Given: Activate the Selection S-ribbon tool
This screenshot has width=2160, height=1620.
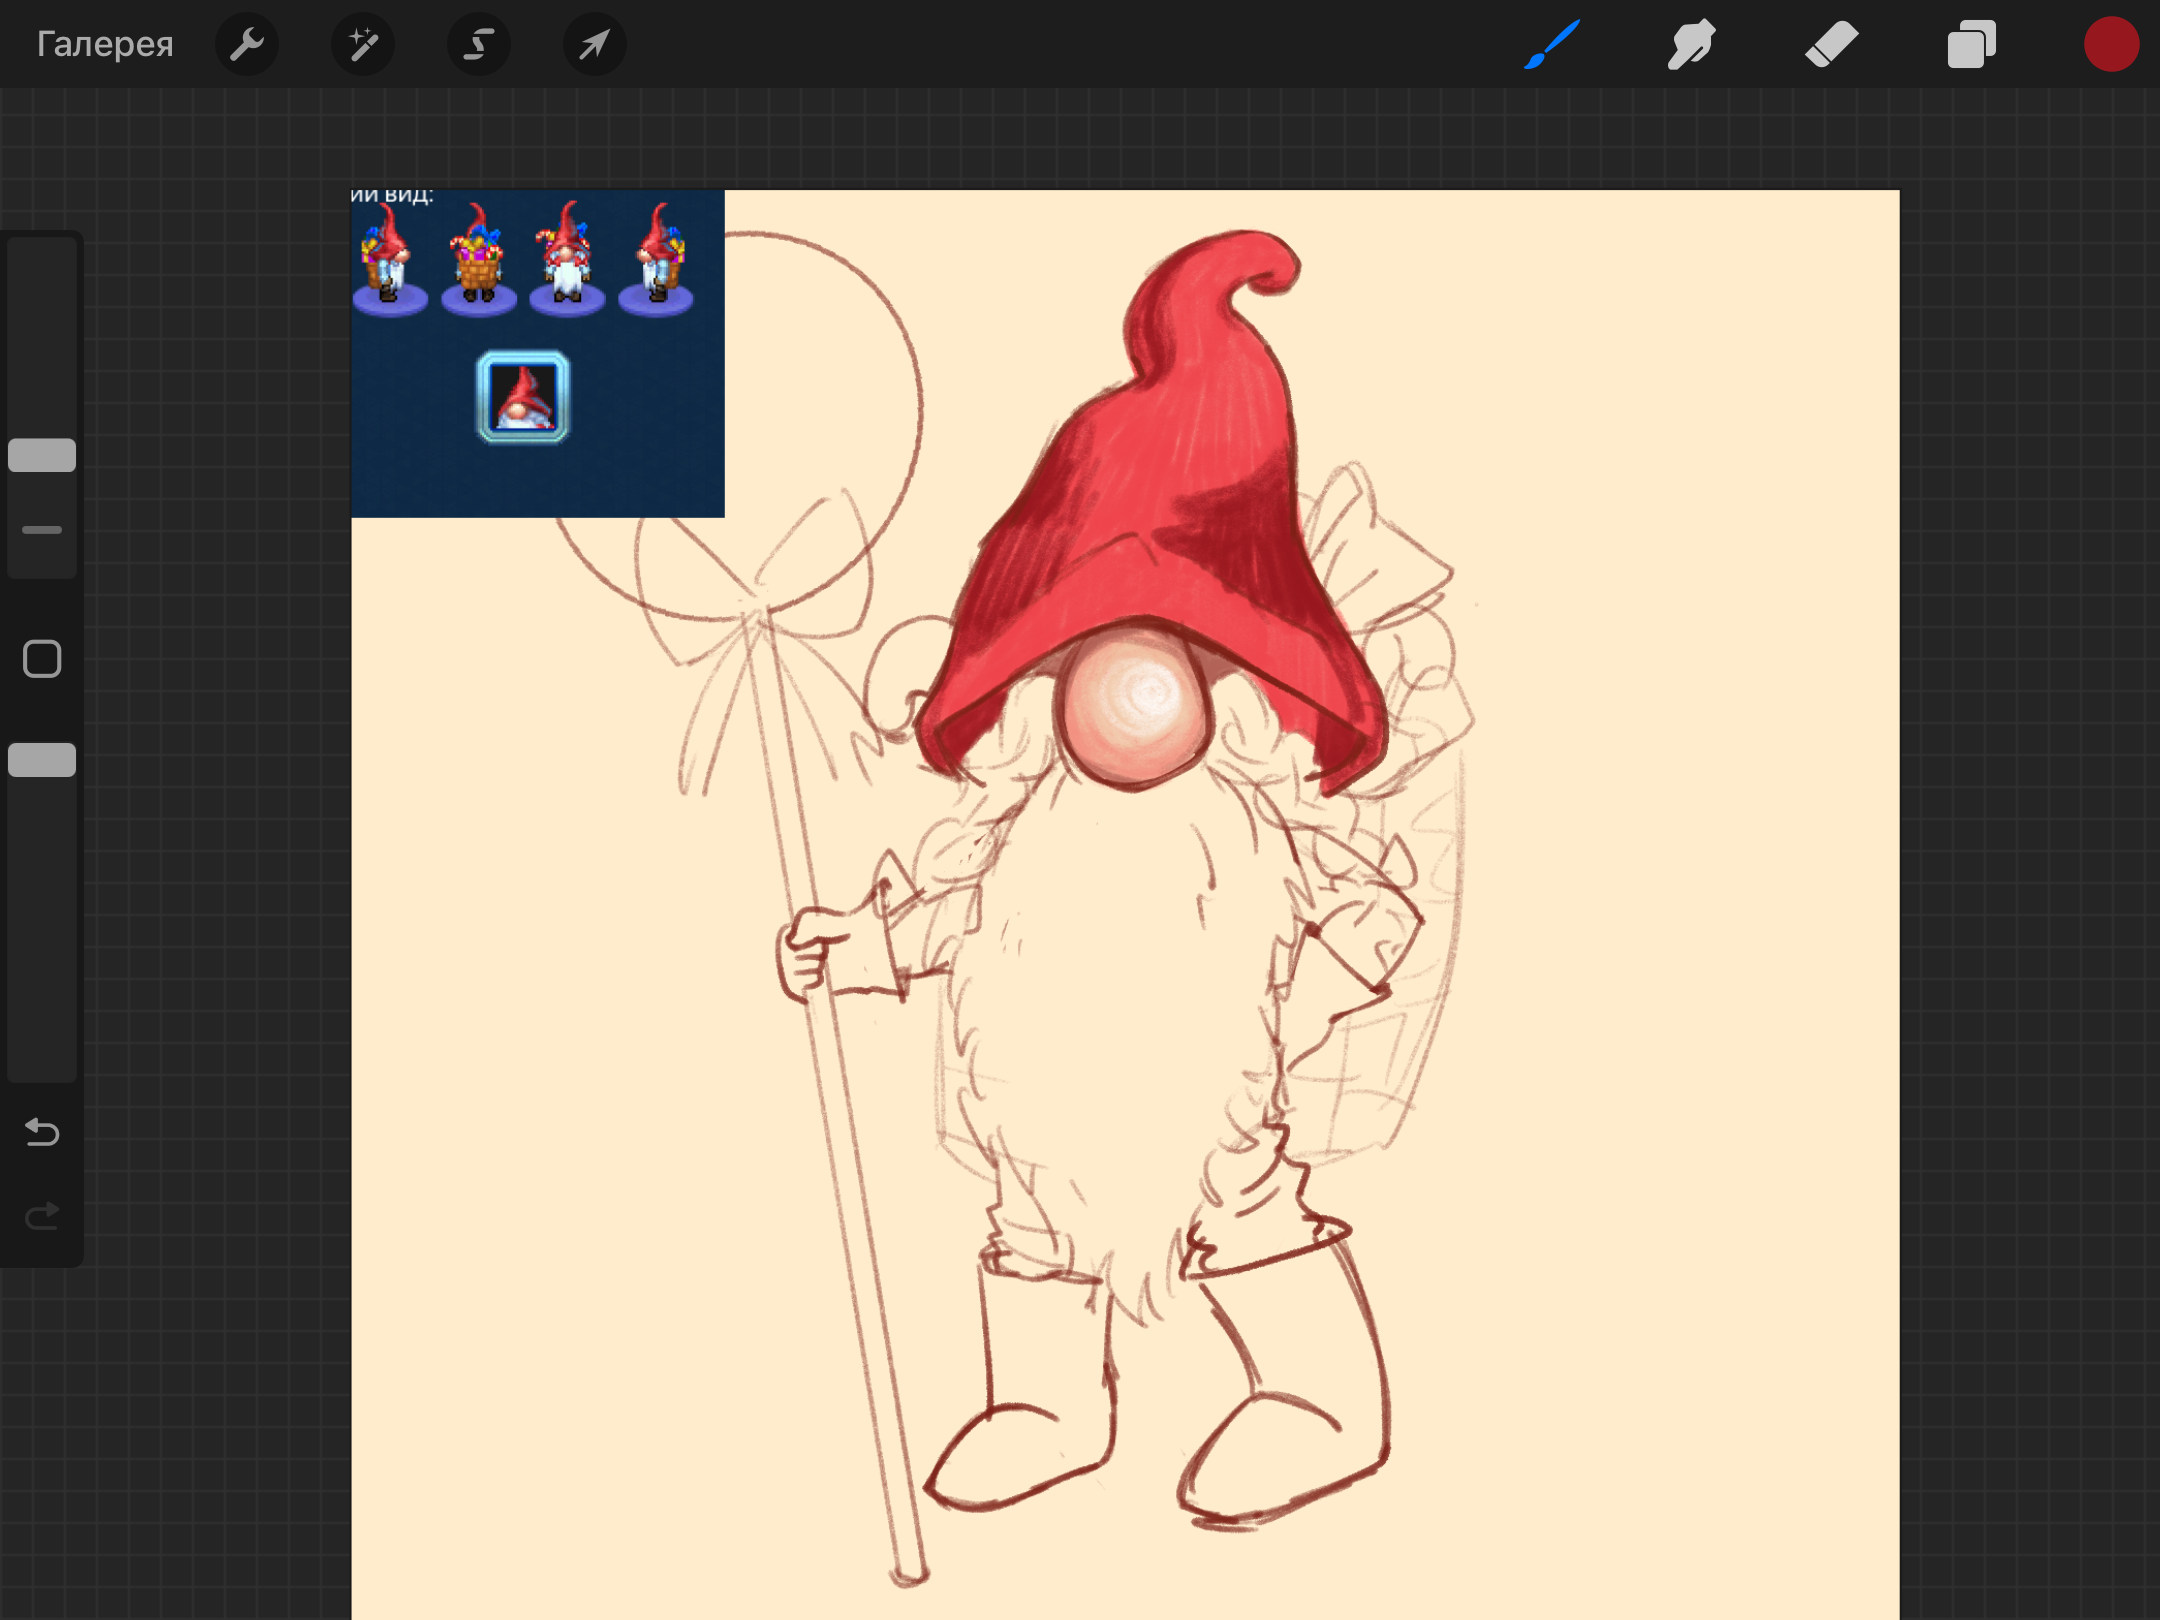Looking at the screenshot, I should pos(479,44).
